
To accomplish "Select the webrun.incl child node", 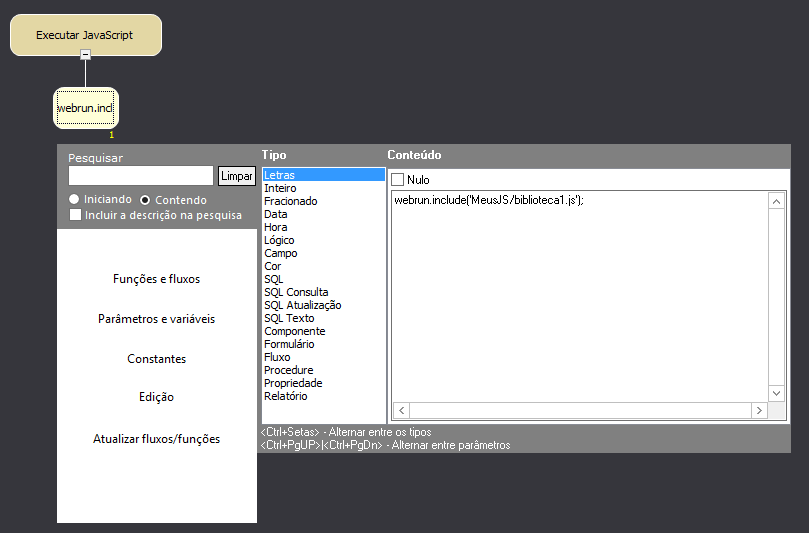I will coord(85,108).
